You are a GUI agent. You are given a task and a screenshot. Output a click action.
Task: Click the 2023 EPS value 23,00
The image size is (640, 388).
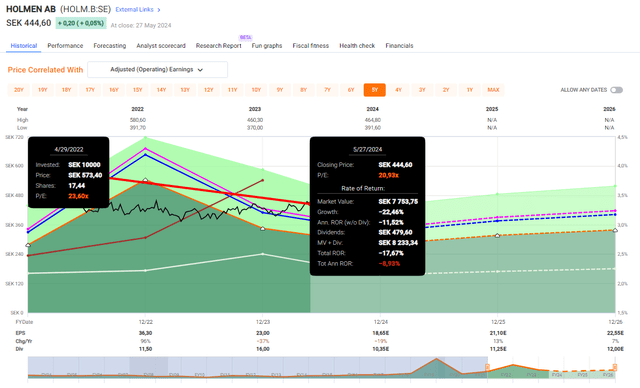click(262, 333)
